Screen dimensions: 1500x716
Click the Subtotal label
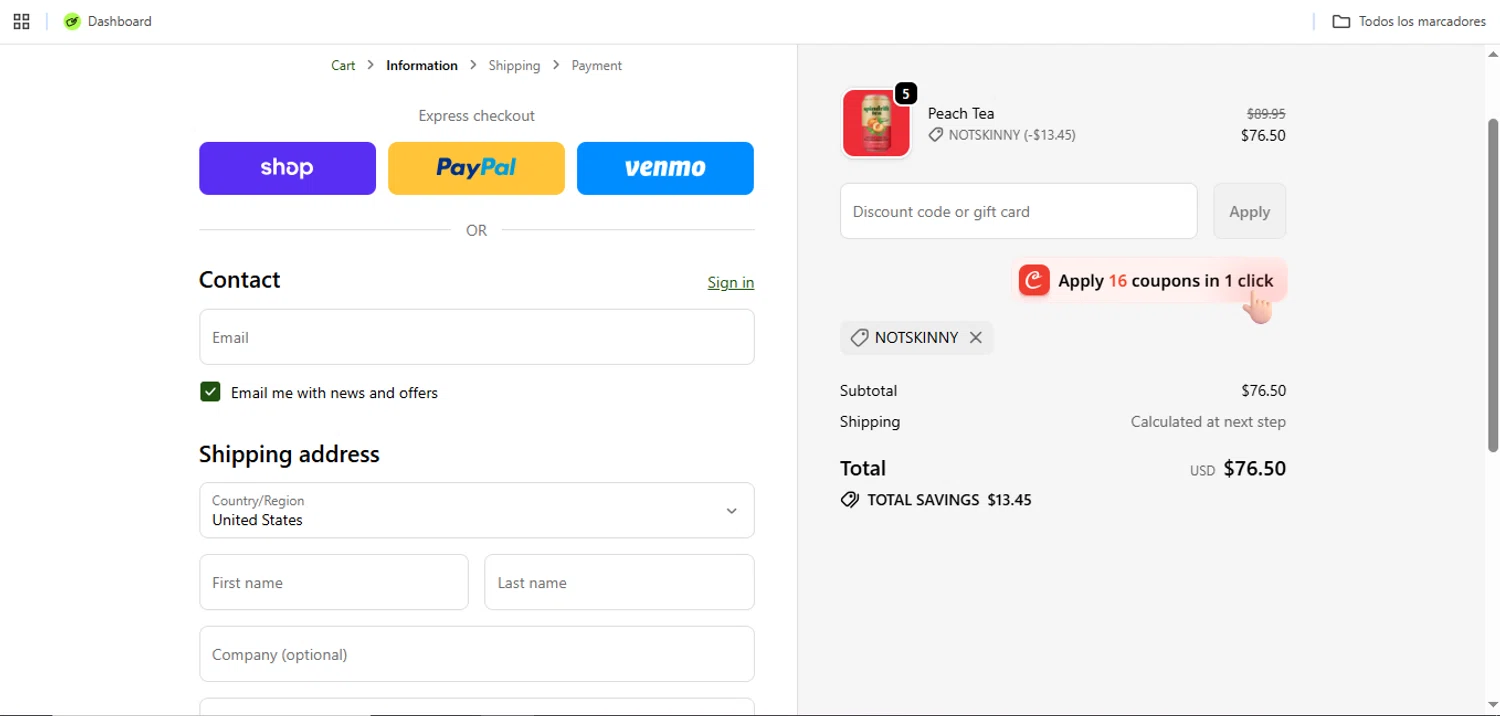[x=868, y=391]
